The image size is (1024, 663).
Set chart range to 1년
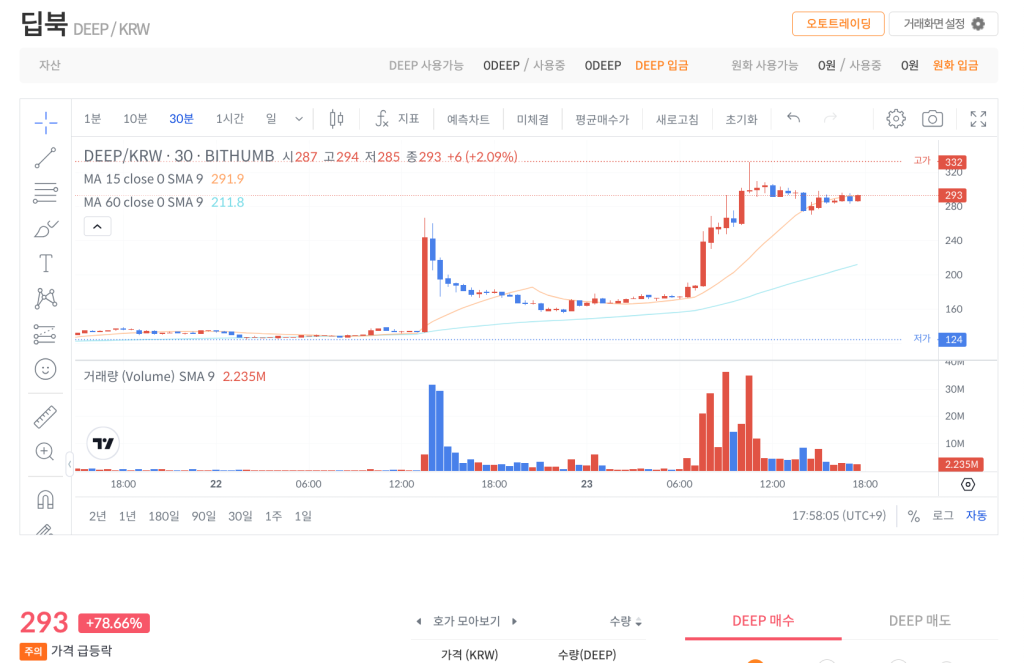pyautogui.click(x=127, y=516)
